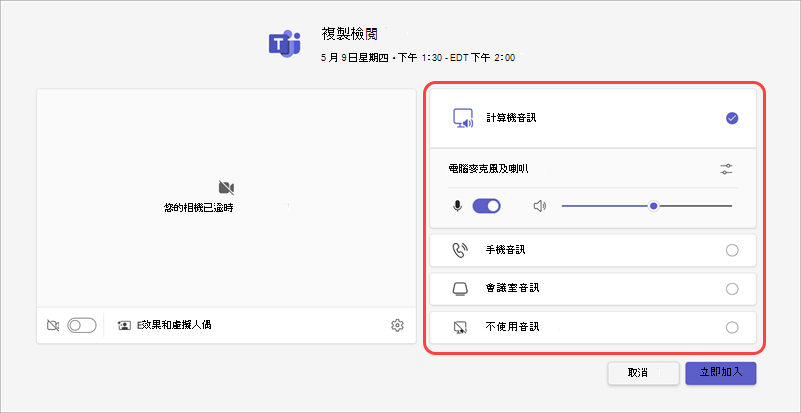Turn off the microphone toggle
The image size is (801, 413).
[486, 206]
